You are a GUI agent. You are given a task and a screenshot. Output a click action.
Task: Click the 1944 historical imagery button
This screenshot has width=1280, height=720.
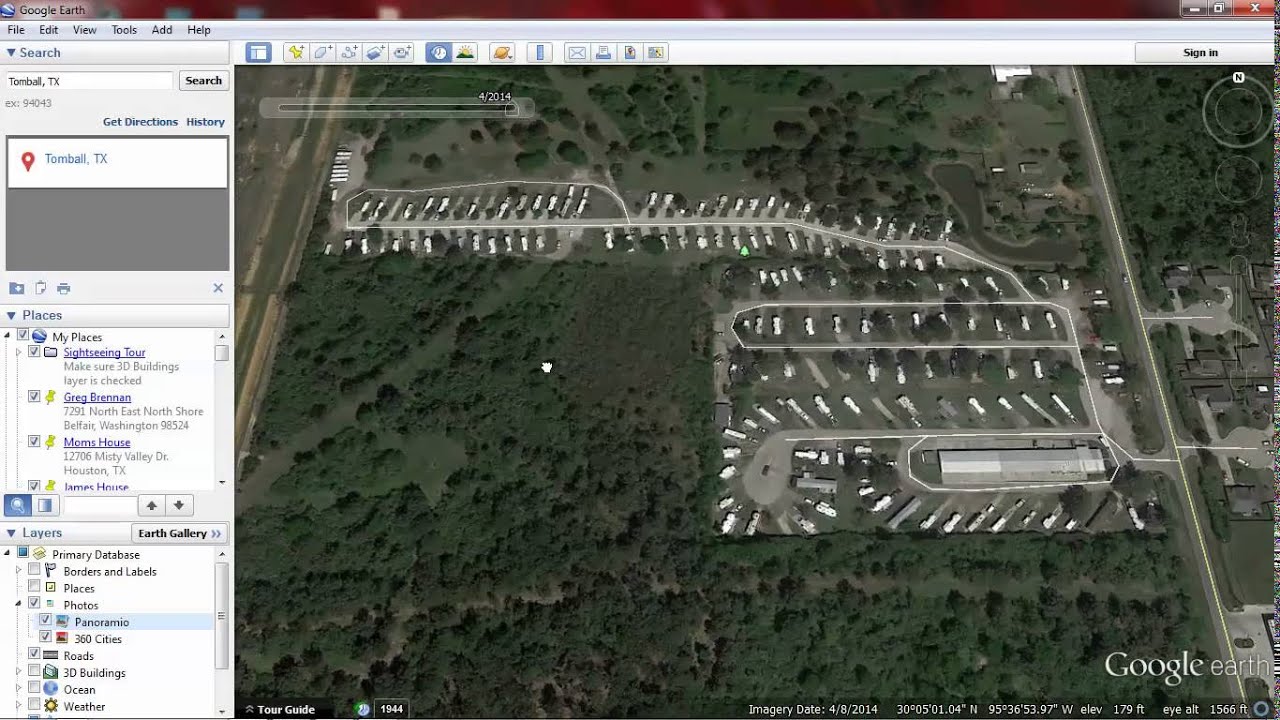coord(391,709)
